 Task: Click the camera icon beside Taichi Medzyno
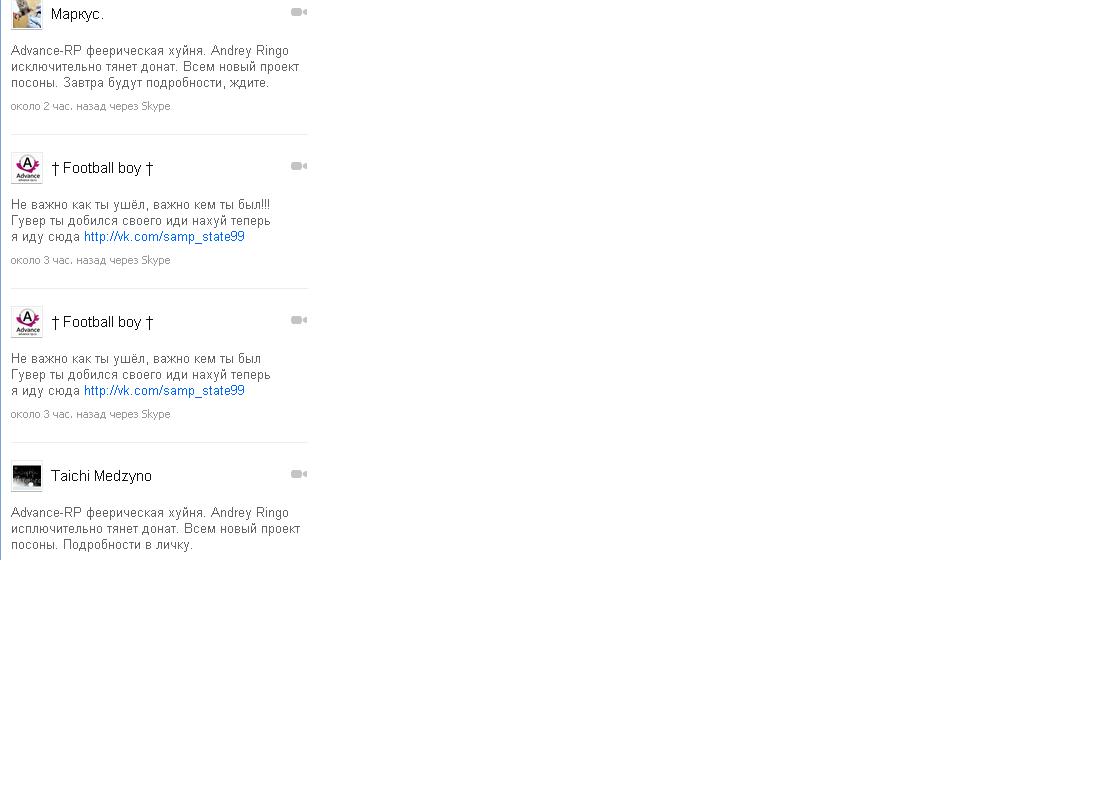point(299,474)
